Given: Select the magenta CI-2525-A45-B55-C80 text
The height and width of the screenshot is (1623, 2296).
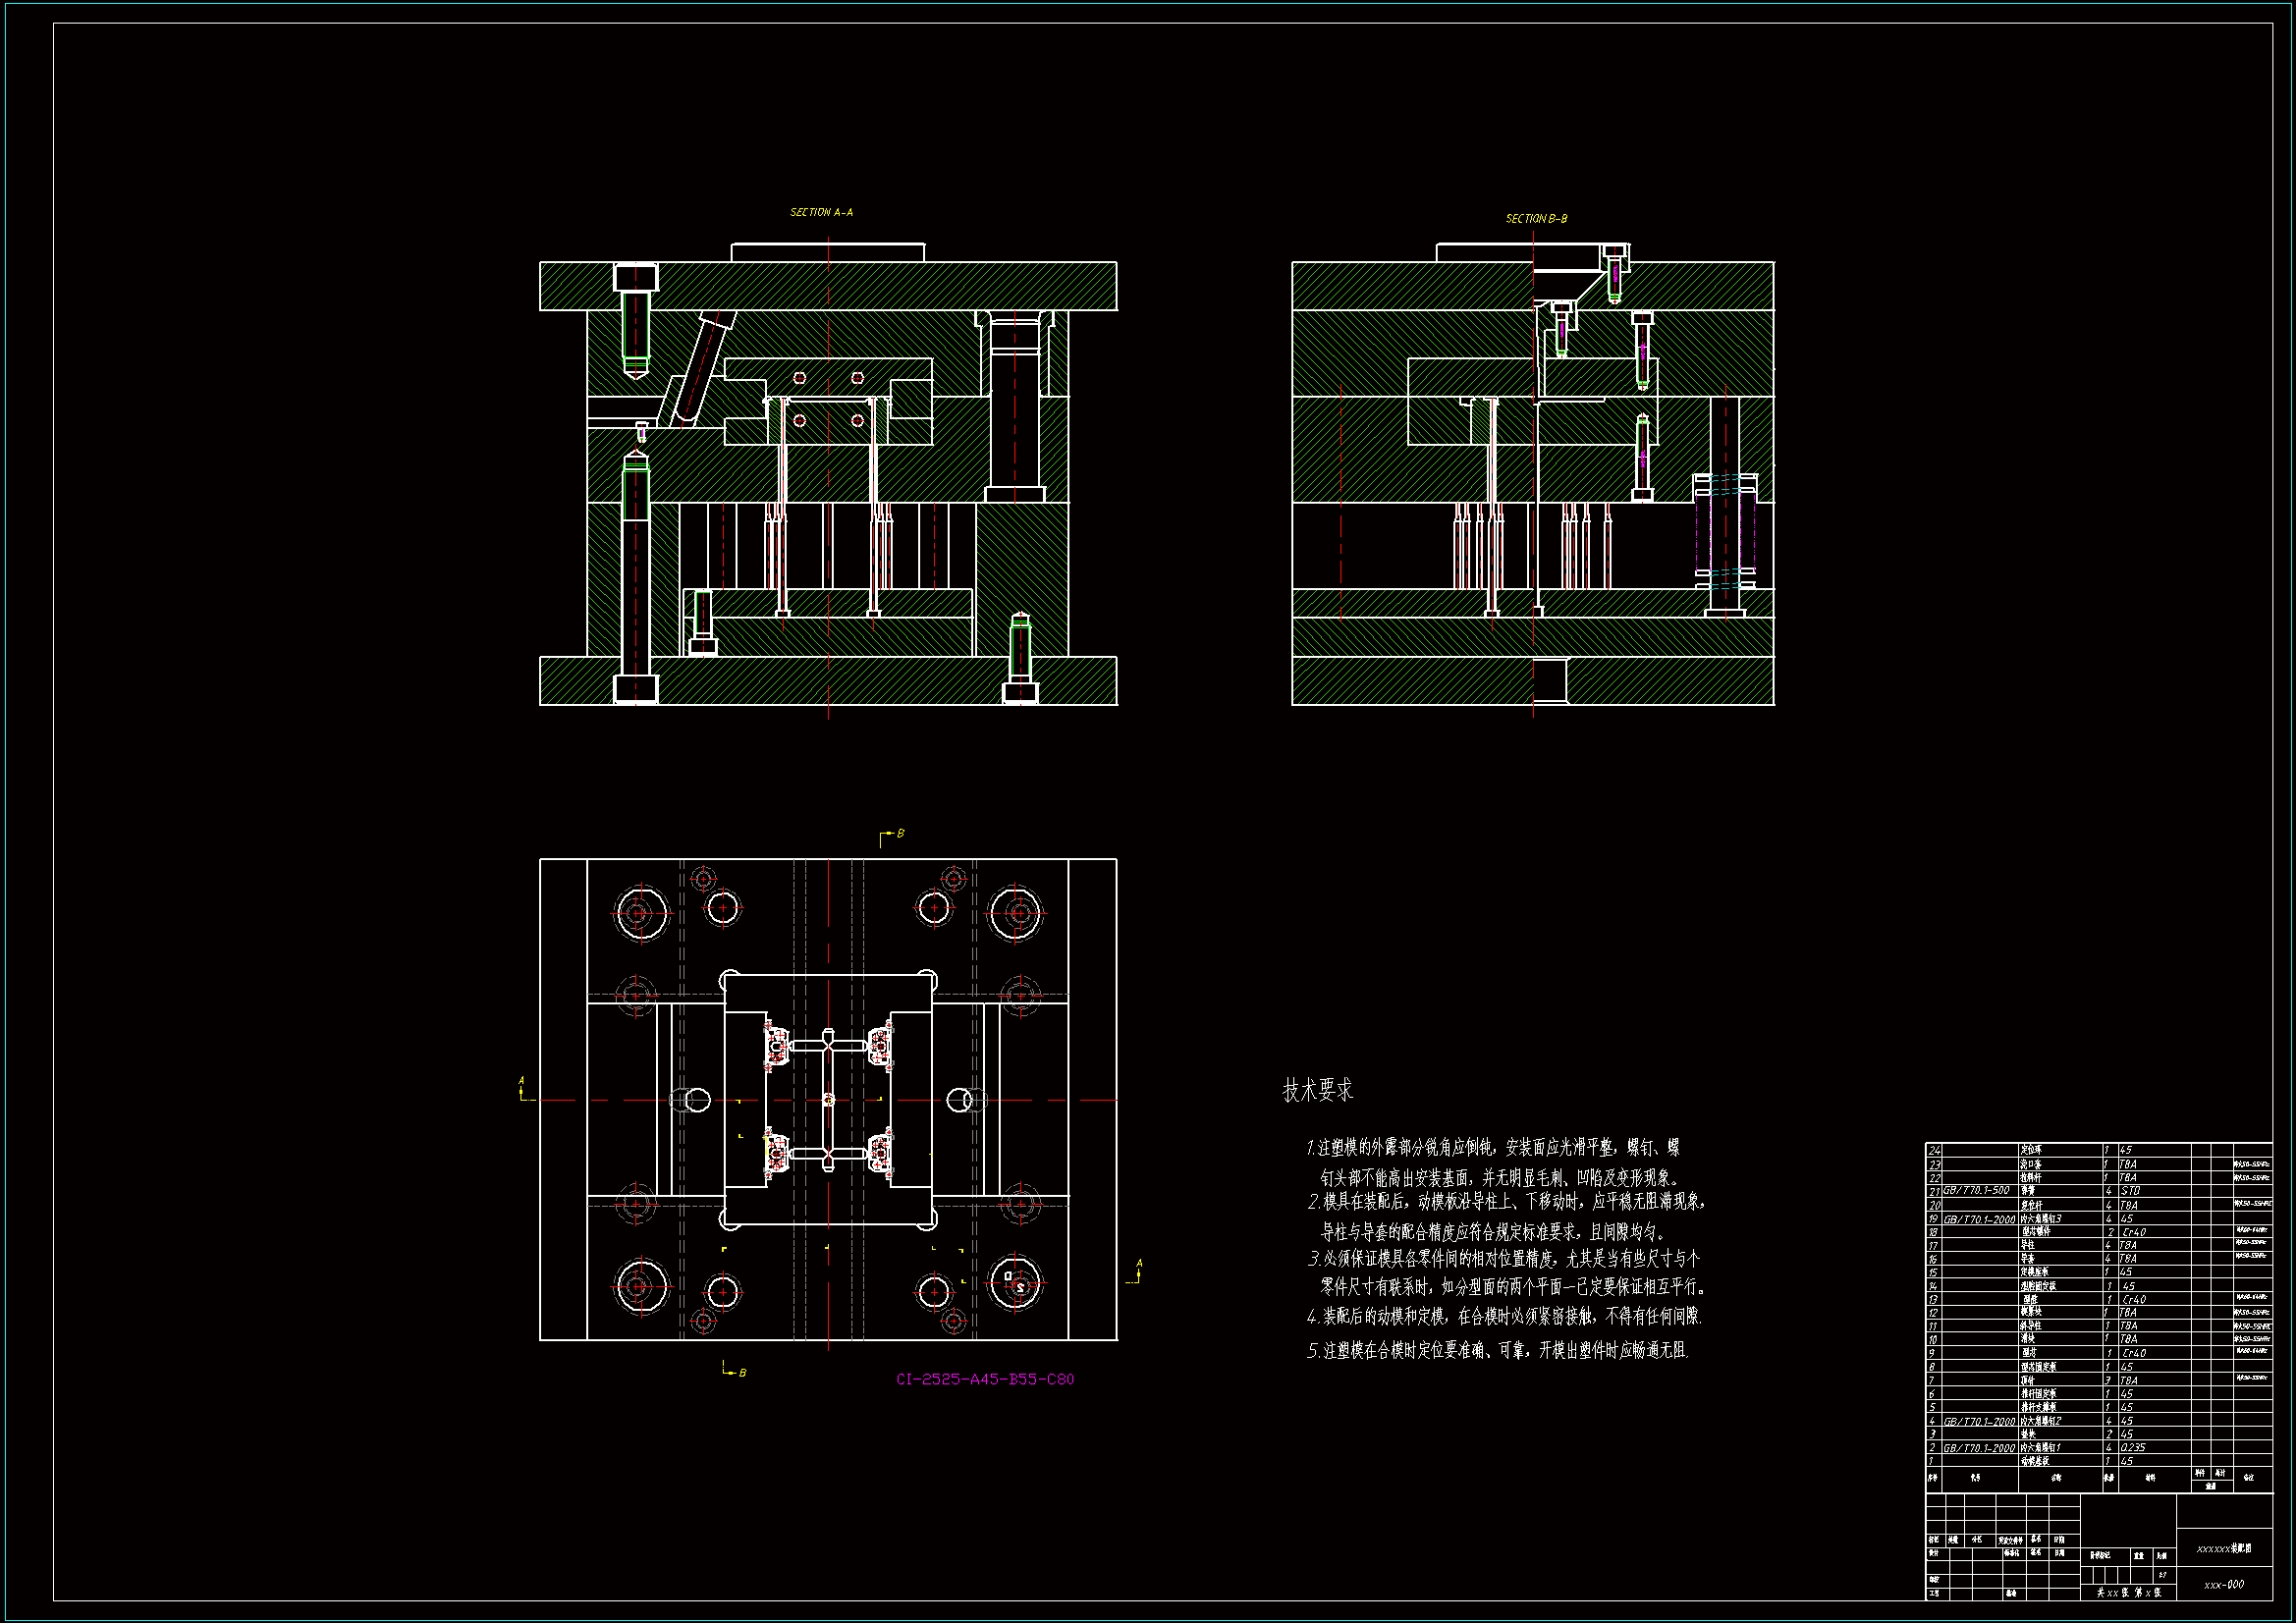Looking at the screenshot, I should click(984, 1379).
